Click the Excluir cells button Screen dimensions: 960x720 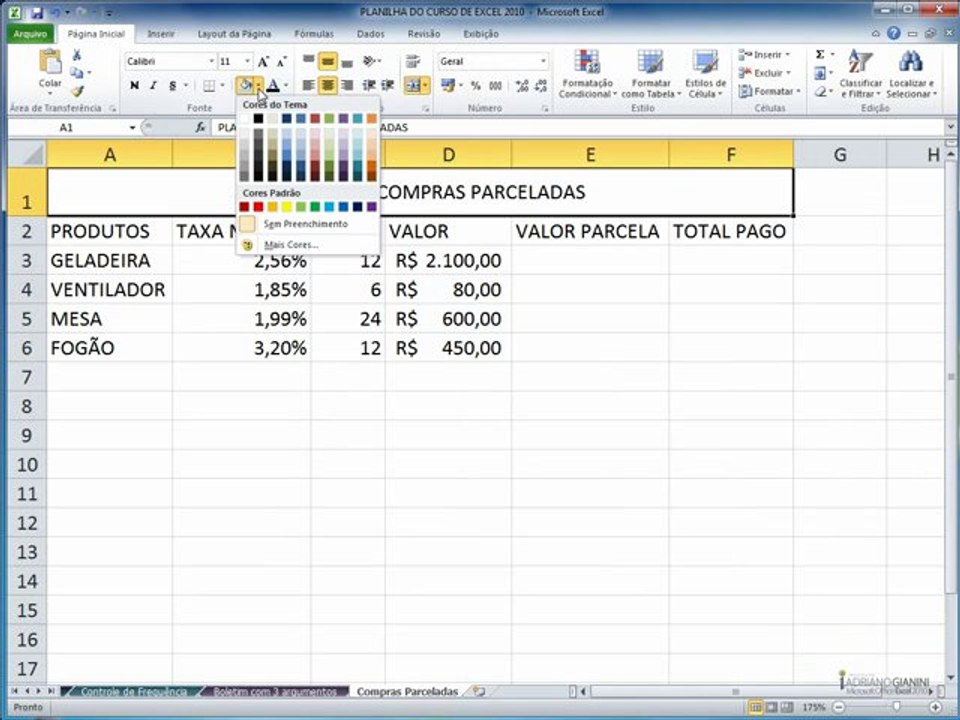pyautogui.click(x=765, y=73)
